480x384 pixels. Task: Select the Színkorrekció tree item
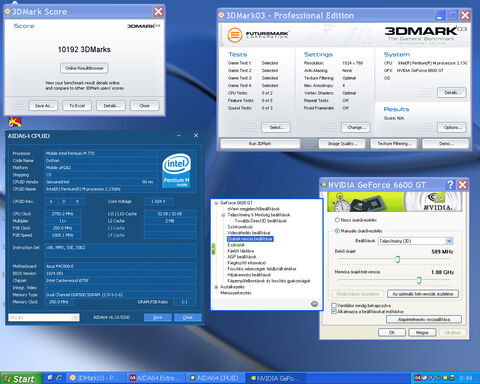240,227
